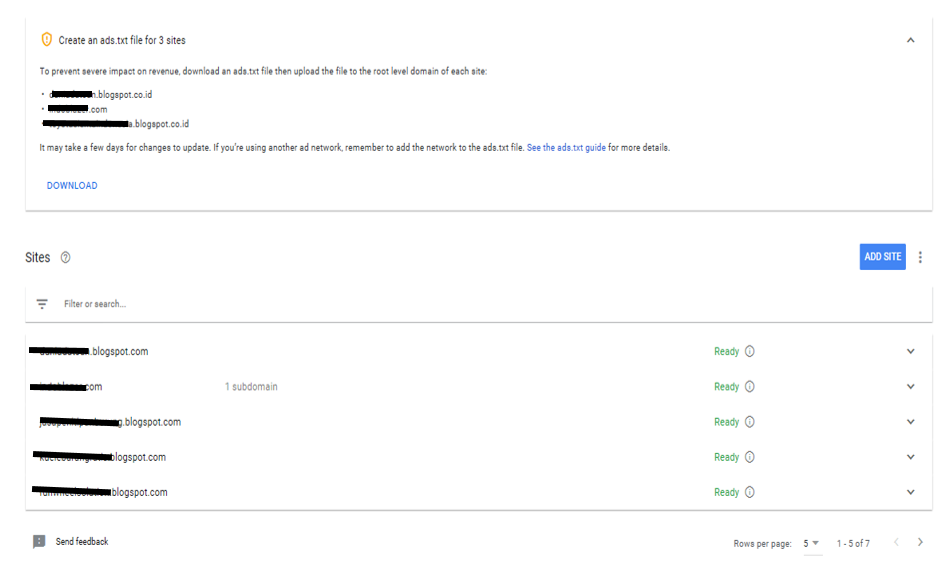Go to the next page of sites

pos(920,543)
